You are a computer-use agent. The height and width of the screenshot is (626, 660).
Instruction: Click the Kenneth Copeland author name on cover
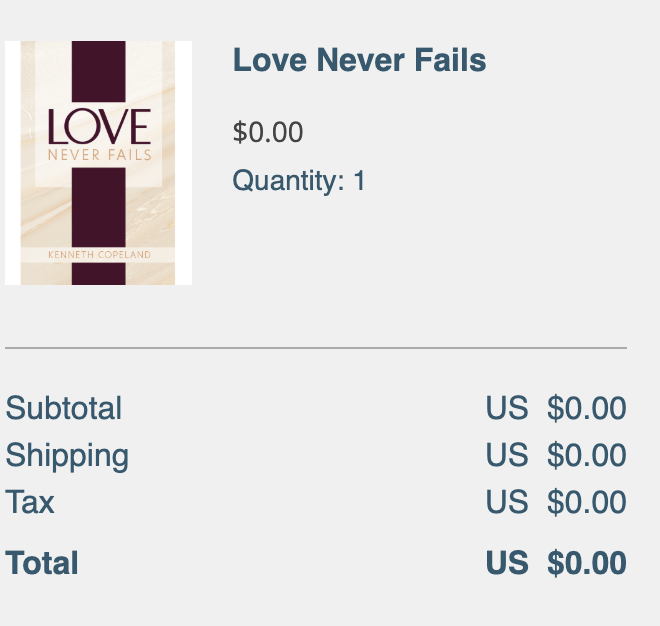99,255
